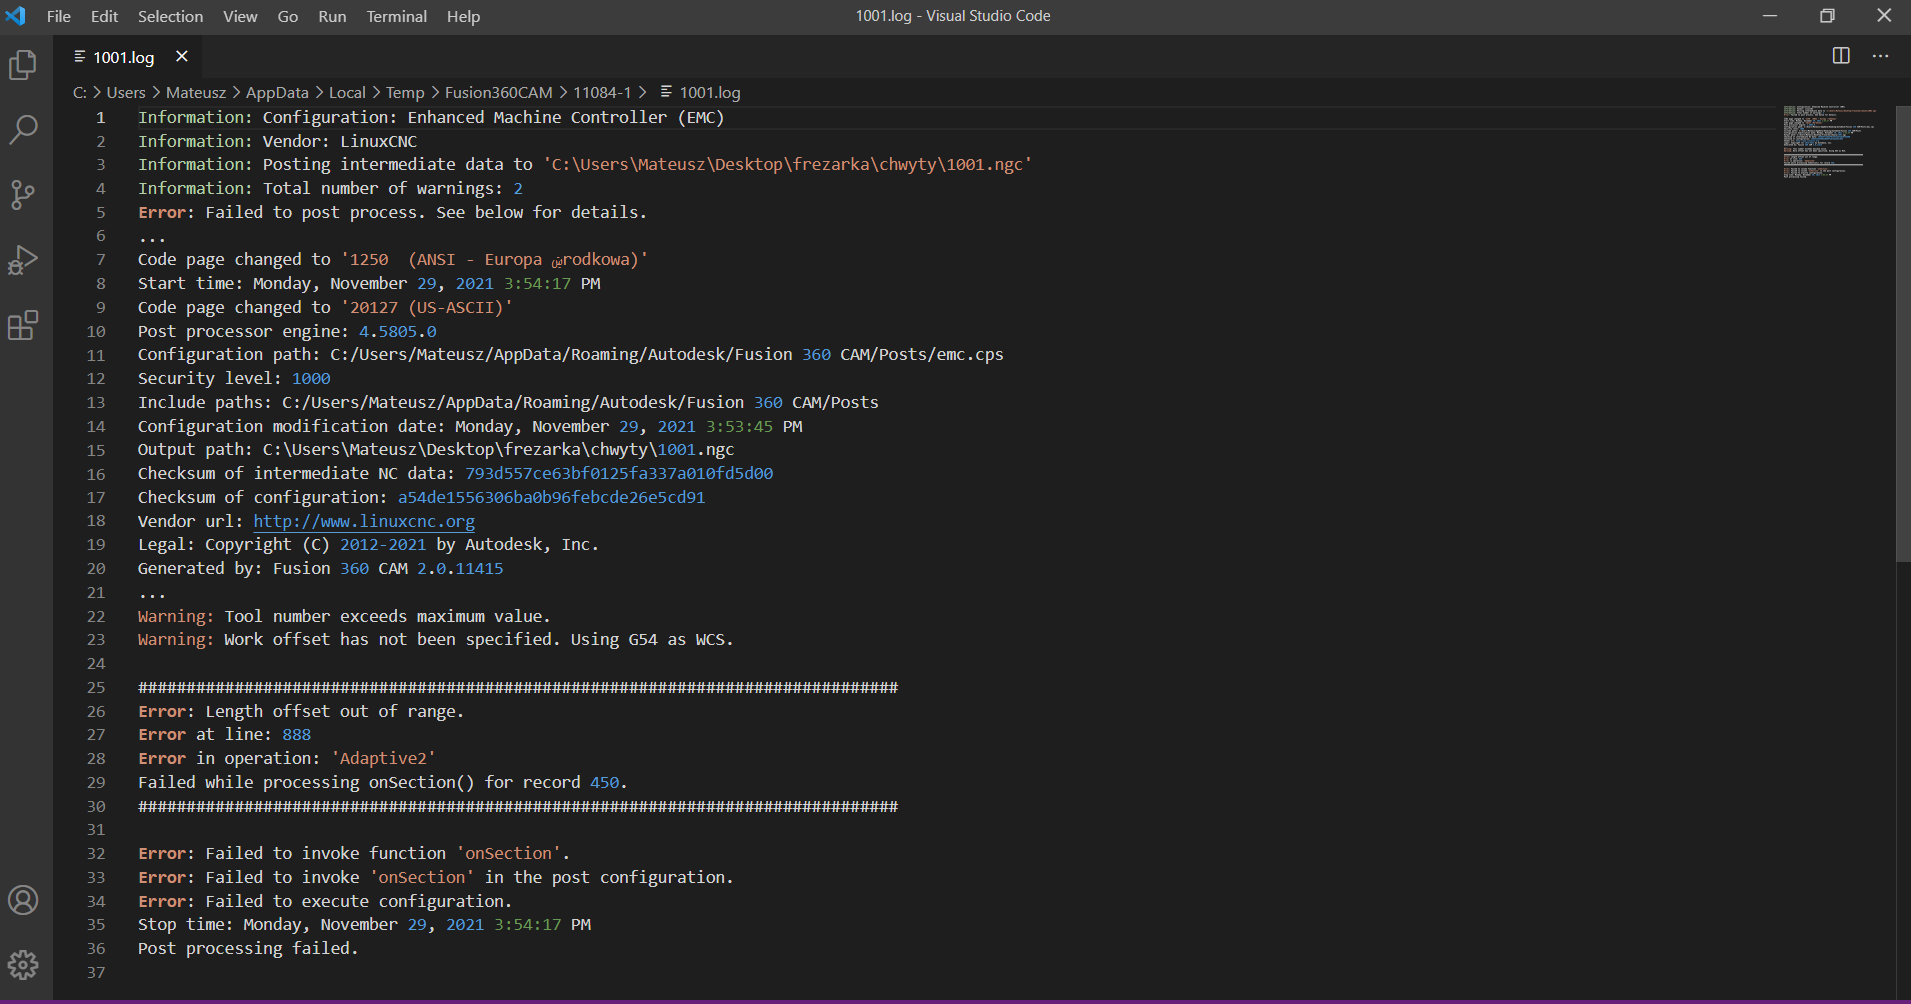Restore down the Visual Studio Code window
The height and width of the screenshot is (1004, 1911).
click(1827, 16)
